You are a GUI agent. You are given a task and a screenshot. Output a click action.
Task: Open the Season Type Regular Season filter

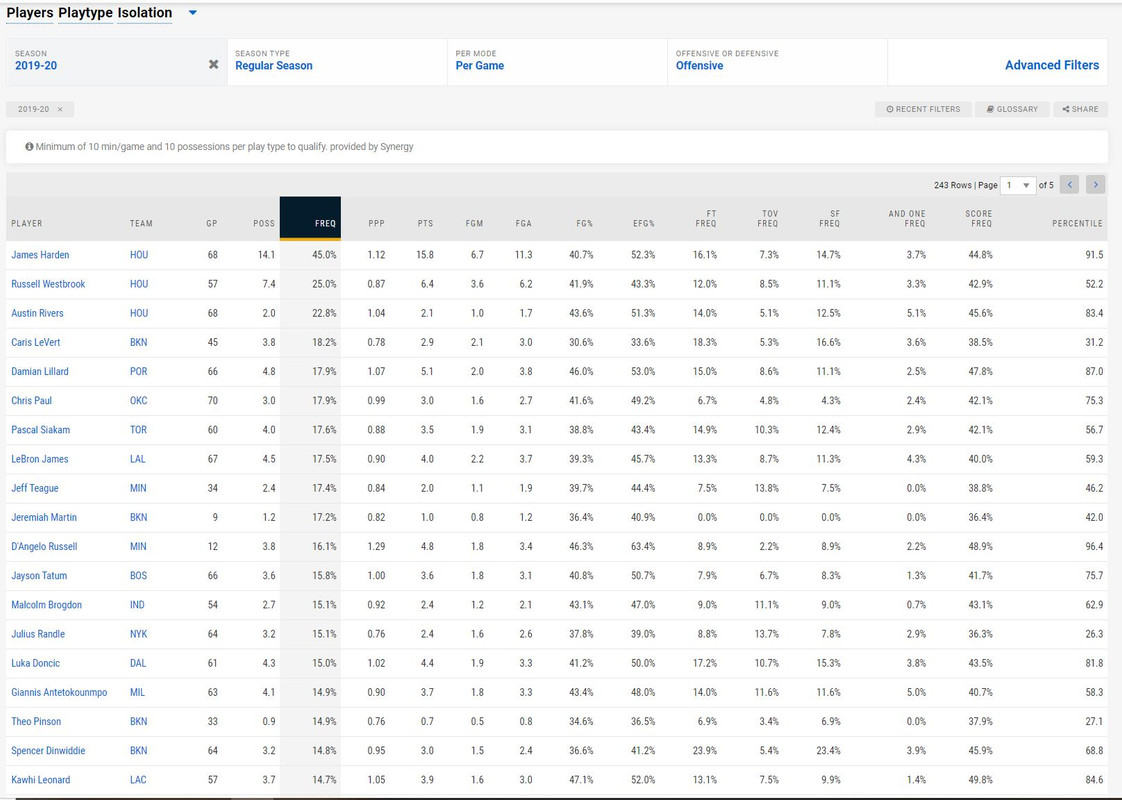click(337, 62)
